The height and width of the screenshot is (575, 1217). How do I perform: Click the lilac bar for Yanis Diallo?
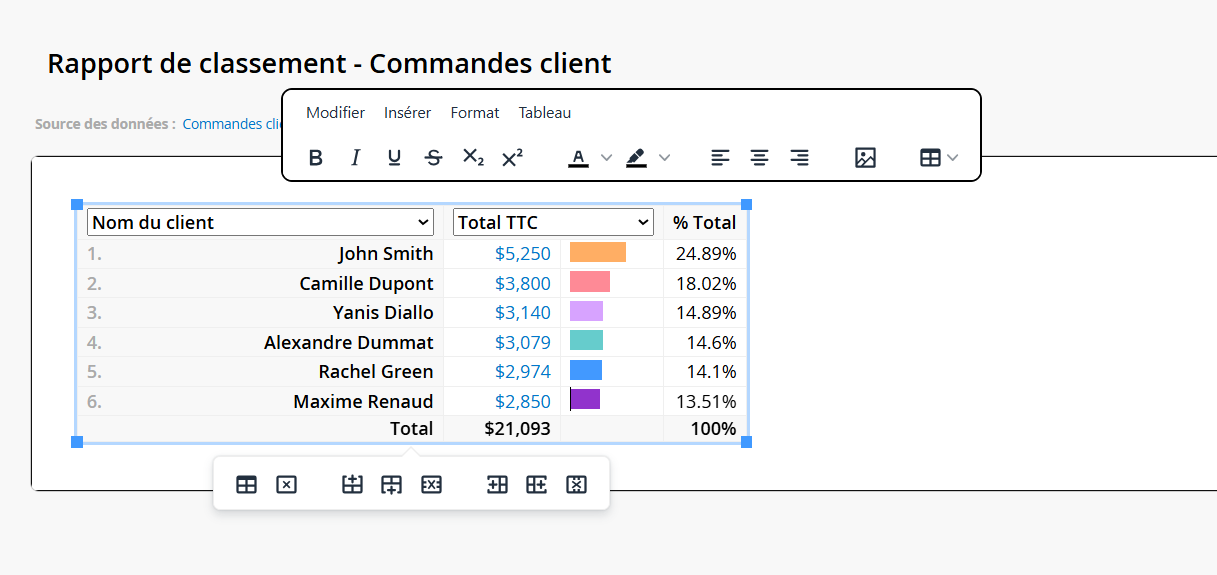[x=586, y=311]
